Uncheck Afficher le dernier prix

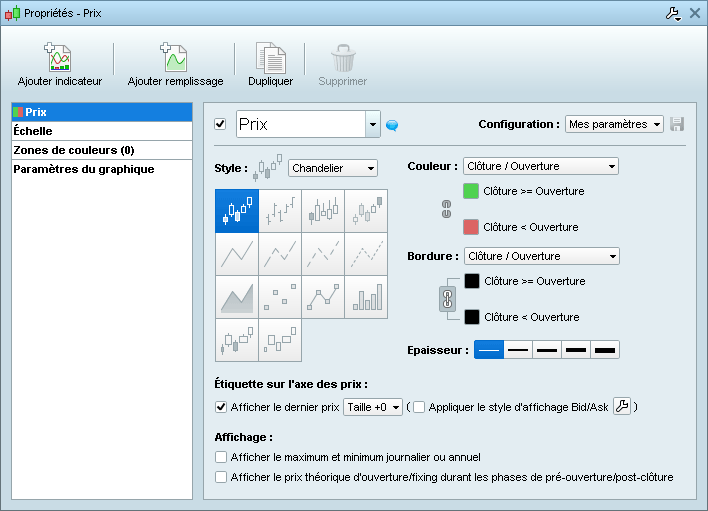coord(222,407)
